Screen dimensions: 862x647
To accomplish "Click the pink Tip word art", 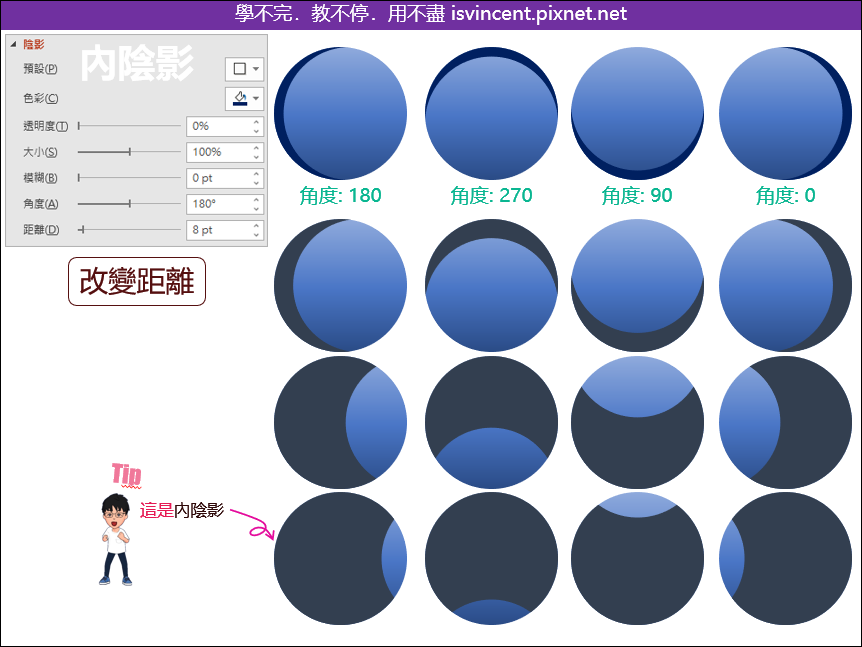I will tap(127, 475).
